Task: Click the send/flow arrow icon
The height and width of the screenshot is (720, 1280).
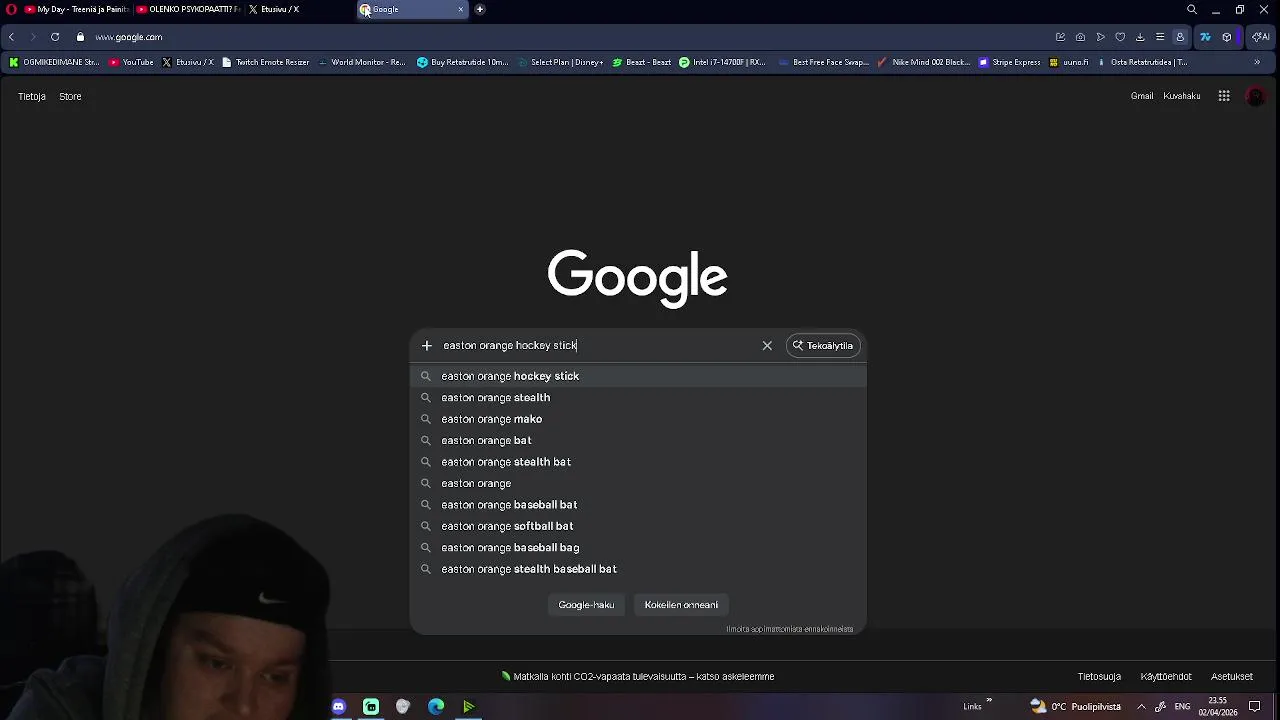Action: tap(1100, 37)
